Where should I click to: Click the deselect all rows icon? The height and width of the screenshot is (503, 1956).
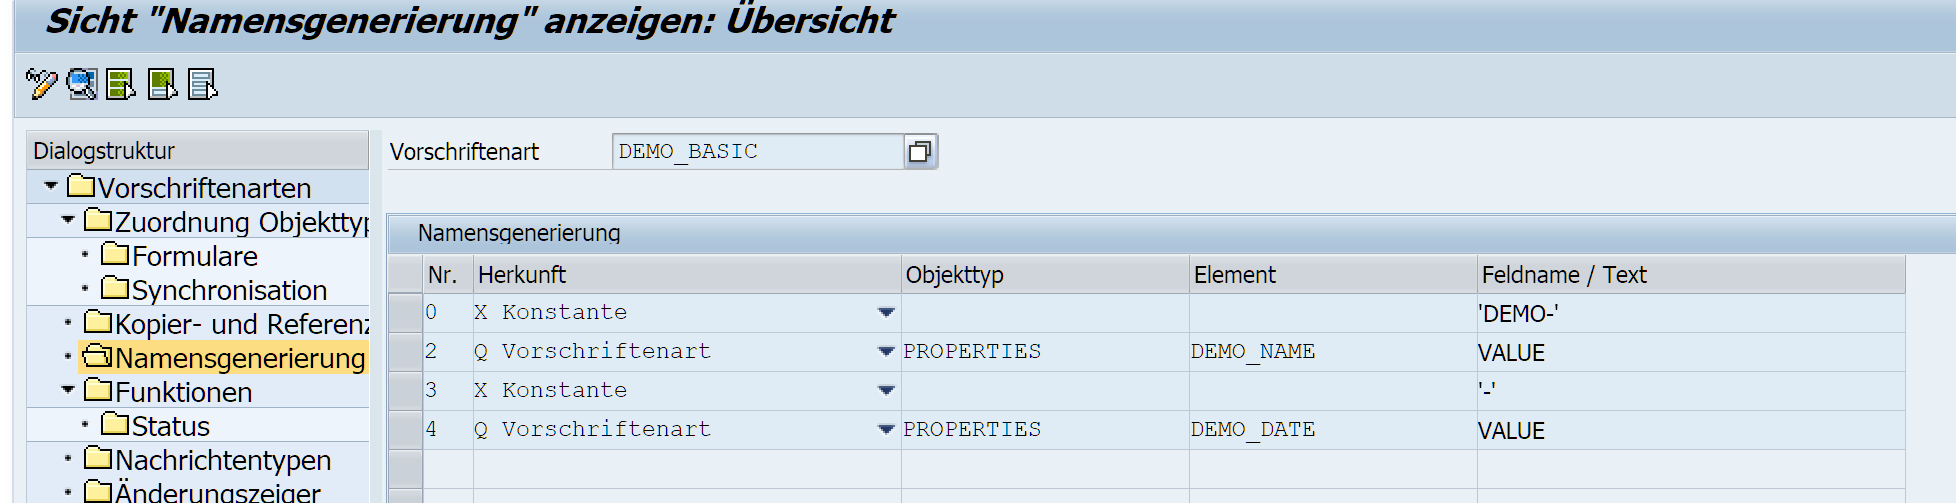[203, 84]
